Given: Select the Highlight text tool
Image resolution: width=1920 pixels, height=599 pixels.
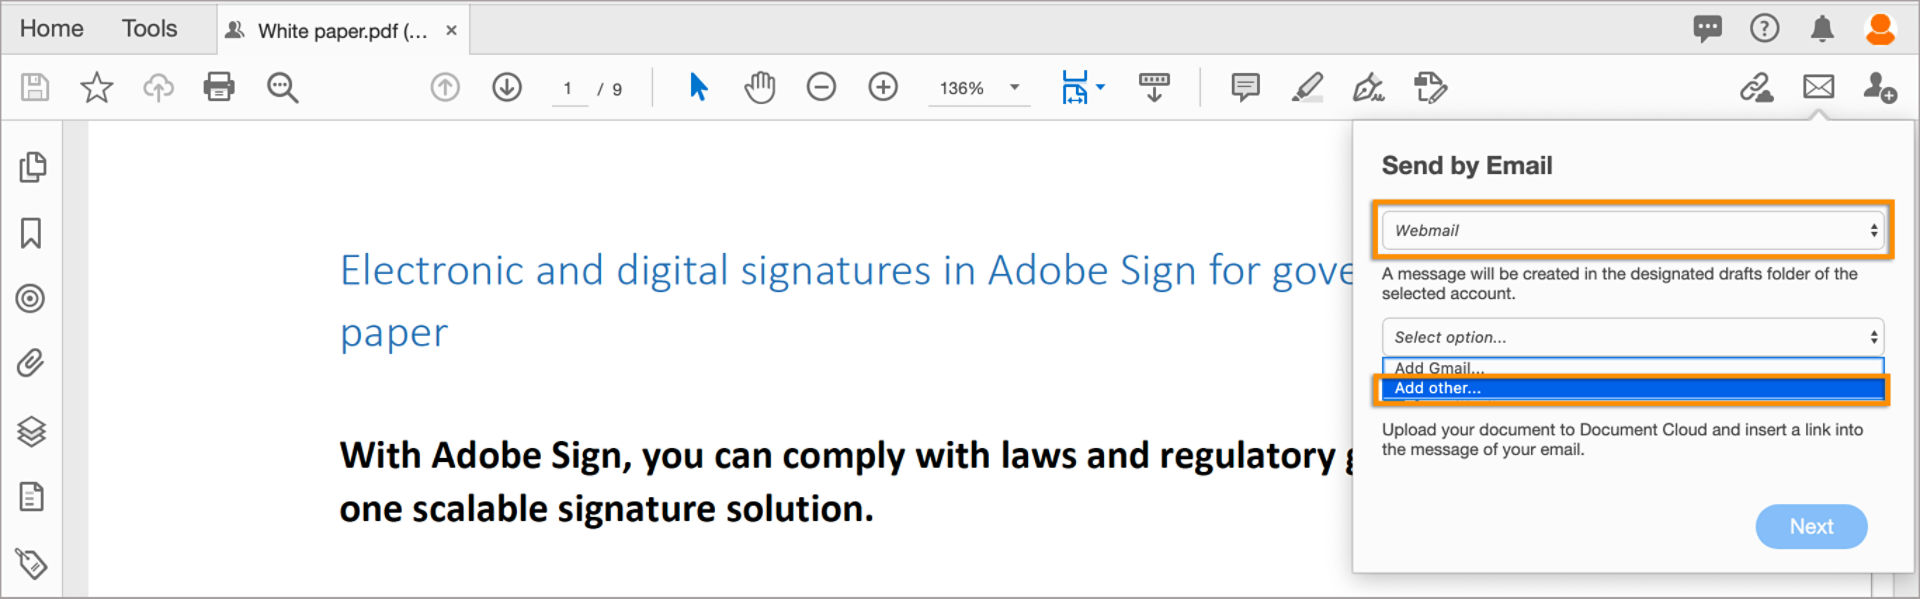Looking at the screenshot, I should click(x=1307, y=87).
